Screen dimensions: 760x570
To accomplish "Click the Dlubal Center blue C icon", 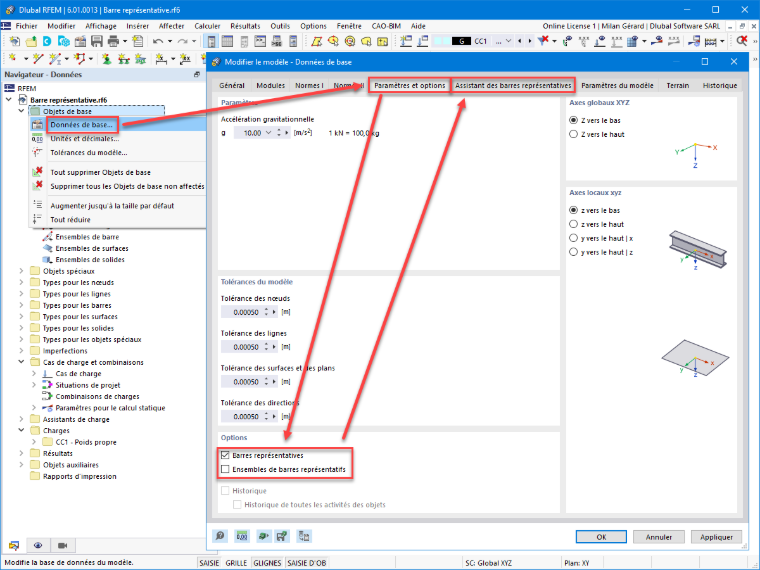I will click(47, 41).
